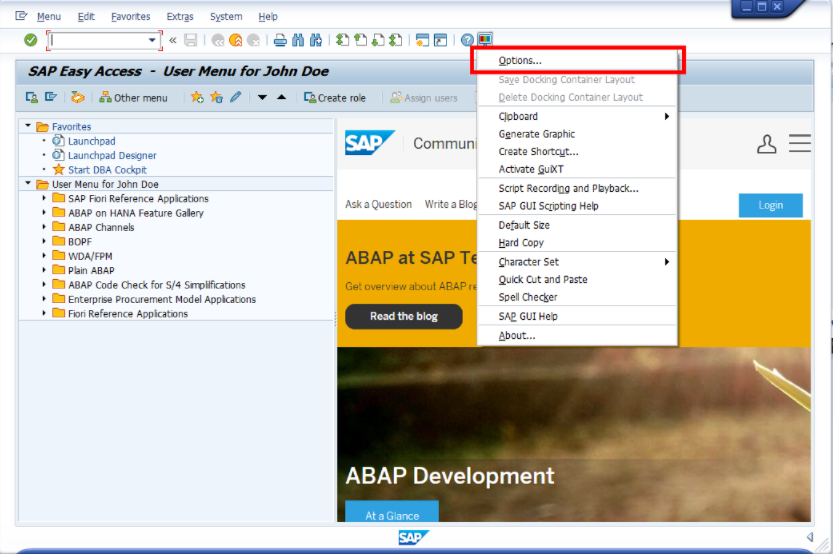Collapse the command field with double-chevron

coord(173,40)
